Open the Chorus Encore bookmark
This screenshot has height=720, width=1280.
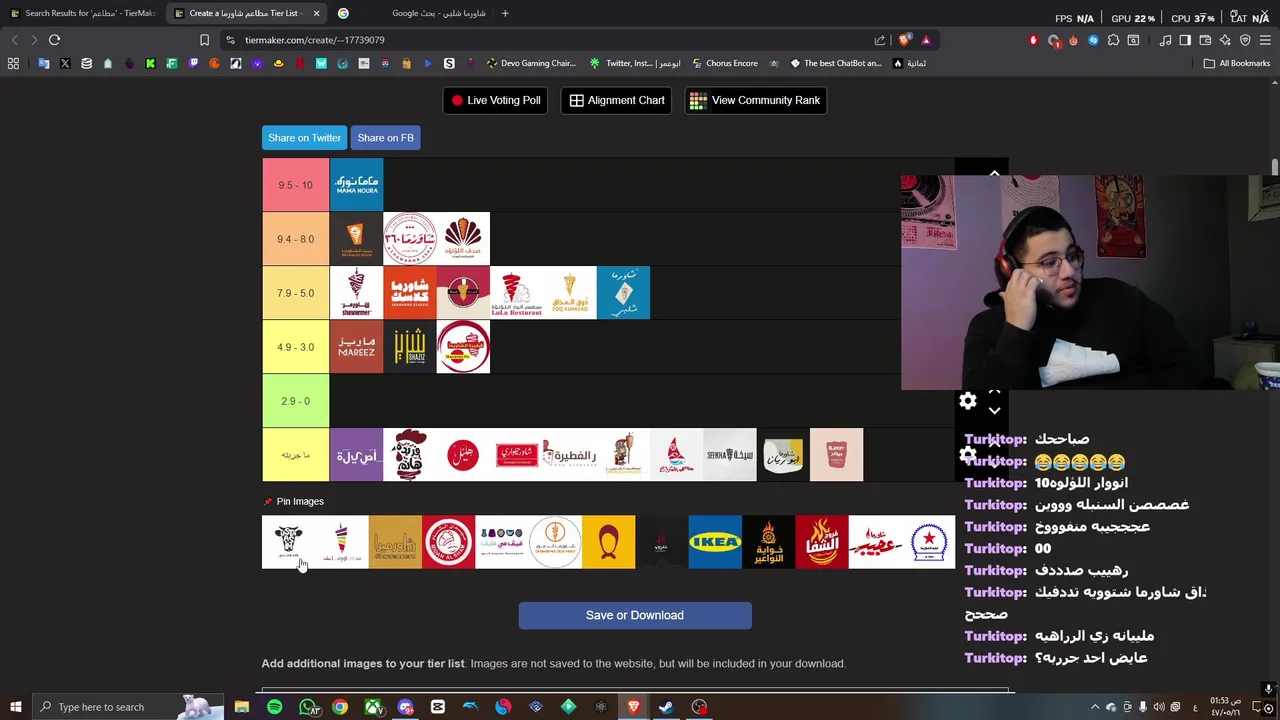coord(725,63)
